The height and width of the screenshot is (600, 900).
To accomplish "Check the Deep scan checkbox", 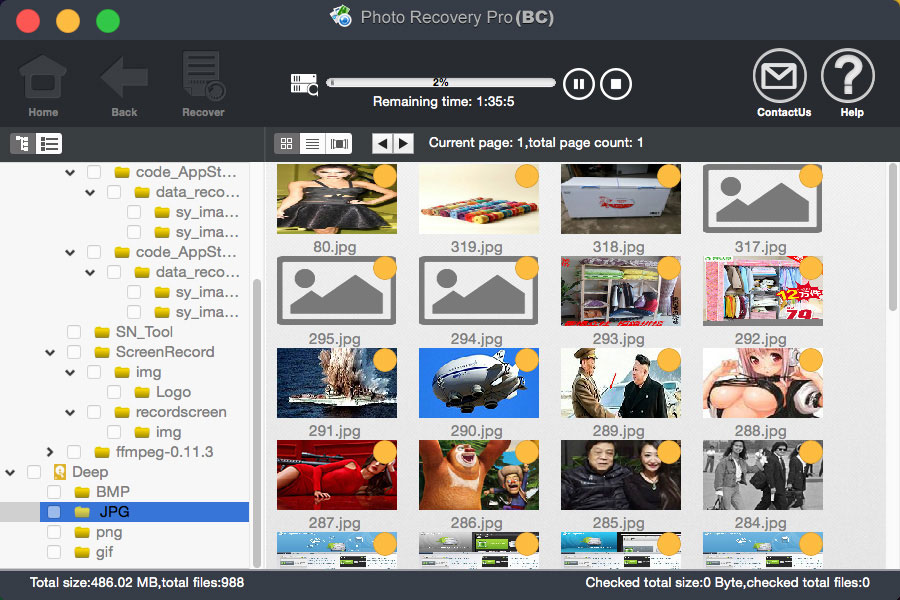I will pyautogui.click(x=34, y=472).
